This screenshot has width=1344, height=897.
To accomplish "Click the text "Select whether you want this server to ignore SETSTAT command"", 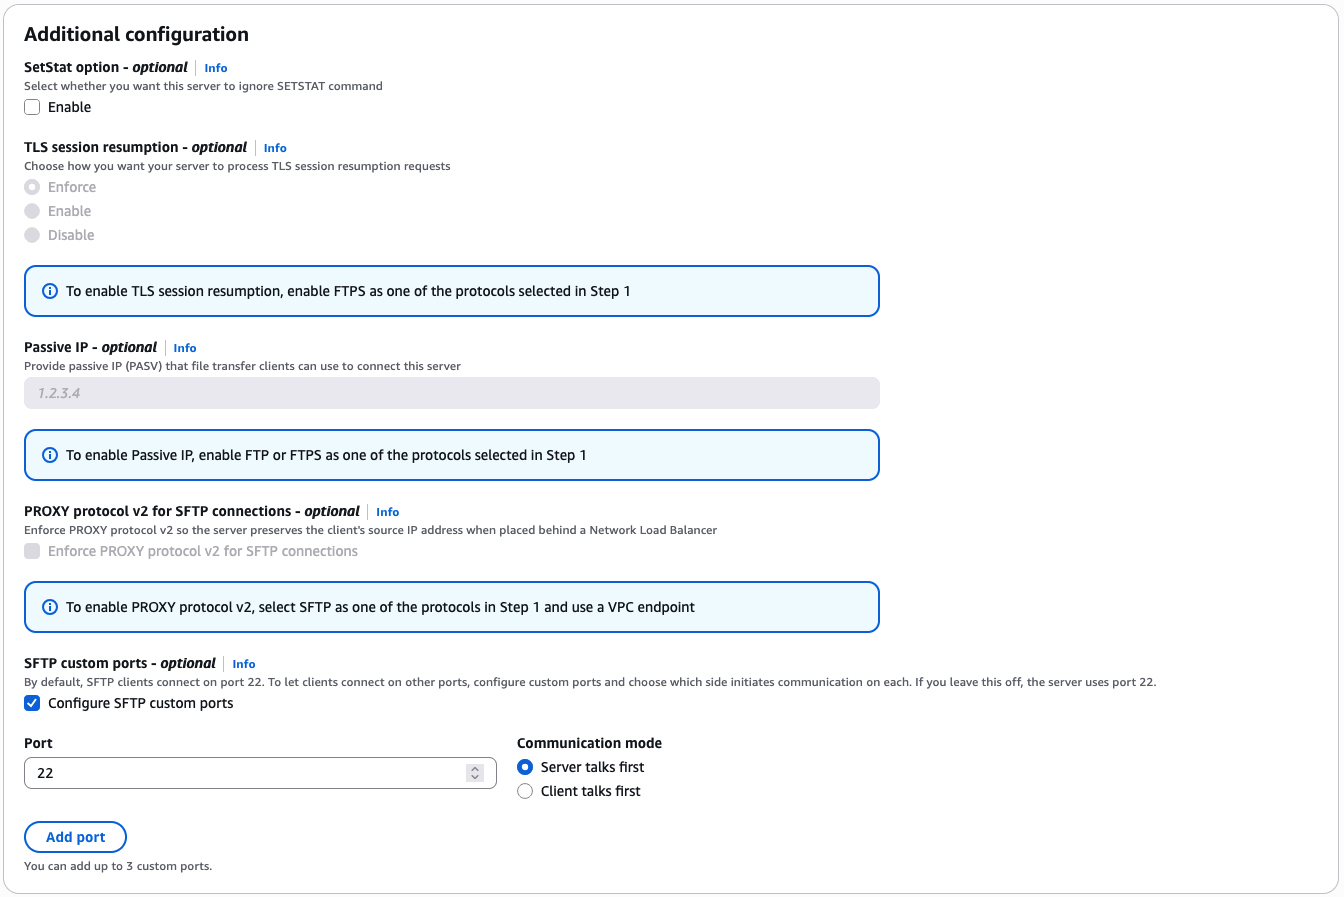I will point(203,86).
